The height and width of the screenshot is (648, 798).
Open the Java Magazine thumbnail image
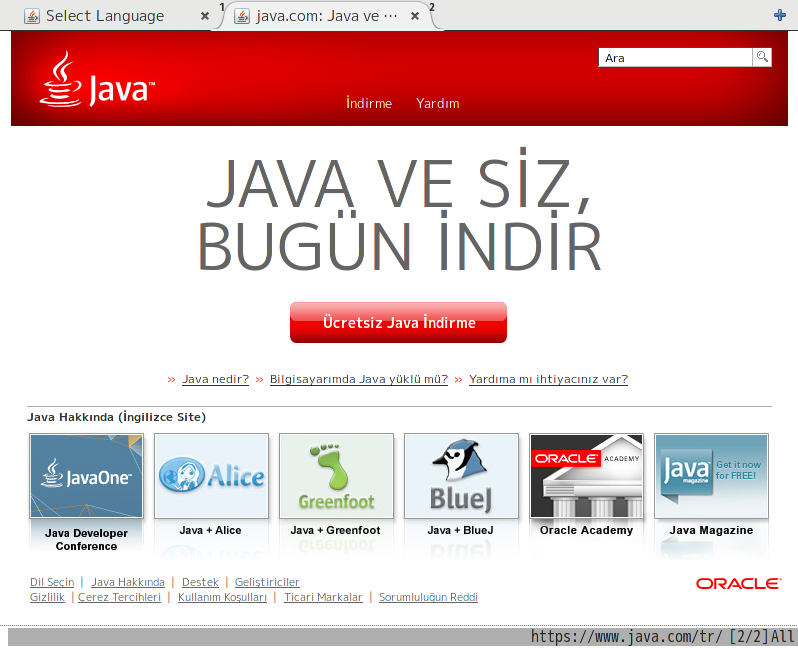pyautogui.click(x=711, y=476)
